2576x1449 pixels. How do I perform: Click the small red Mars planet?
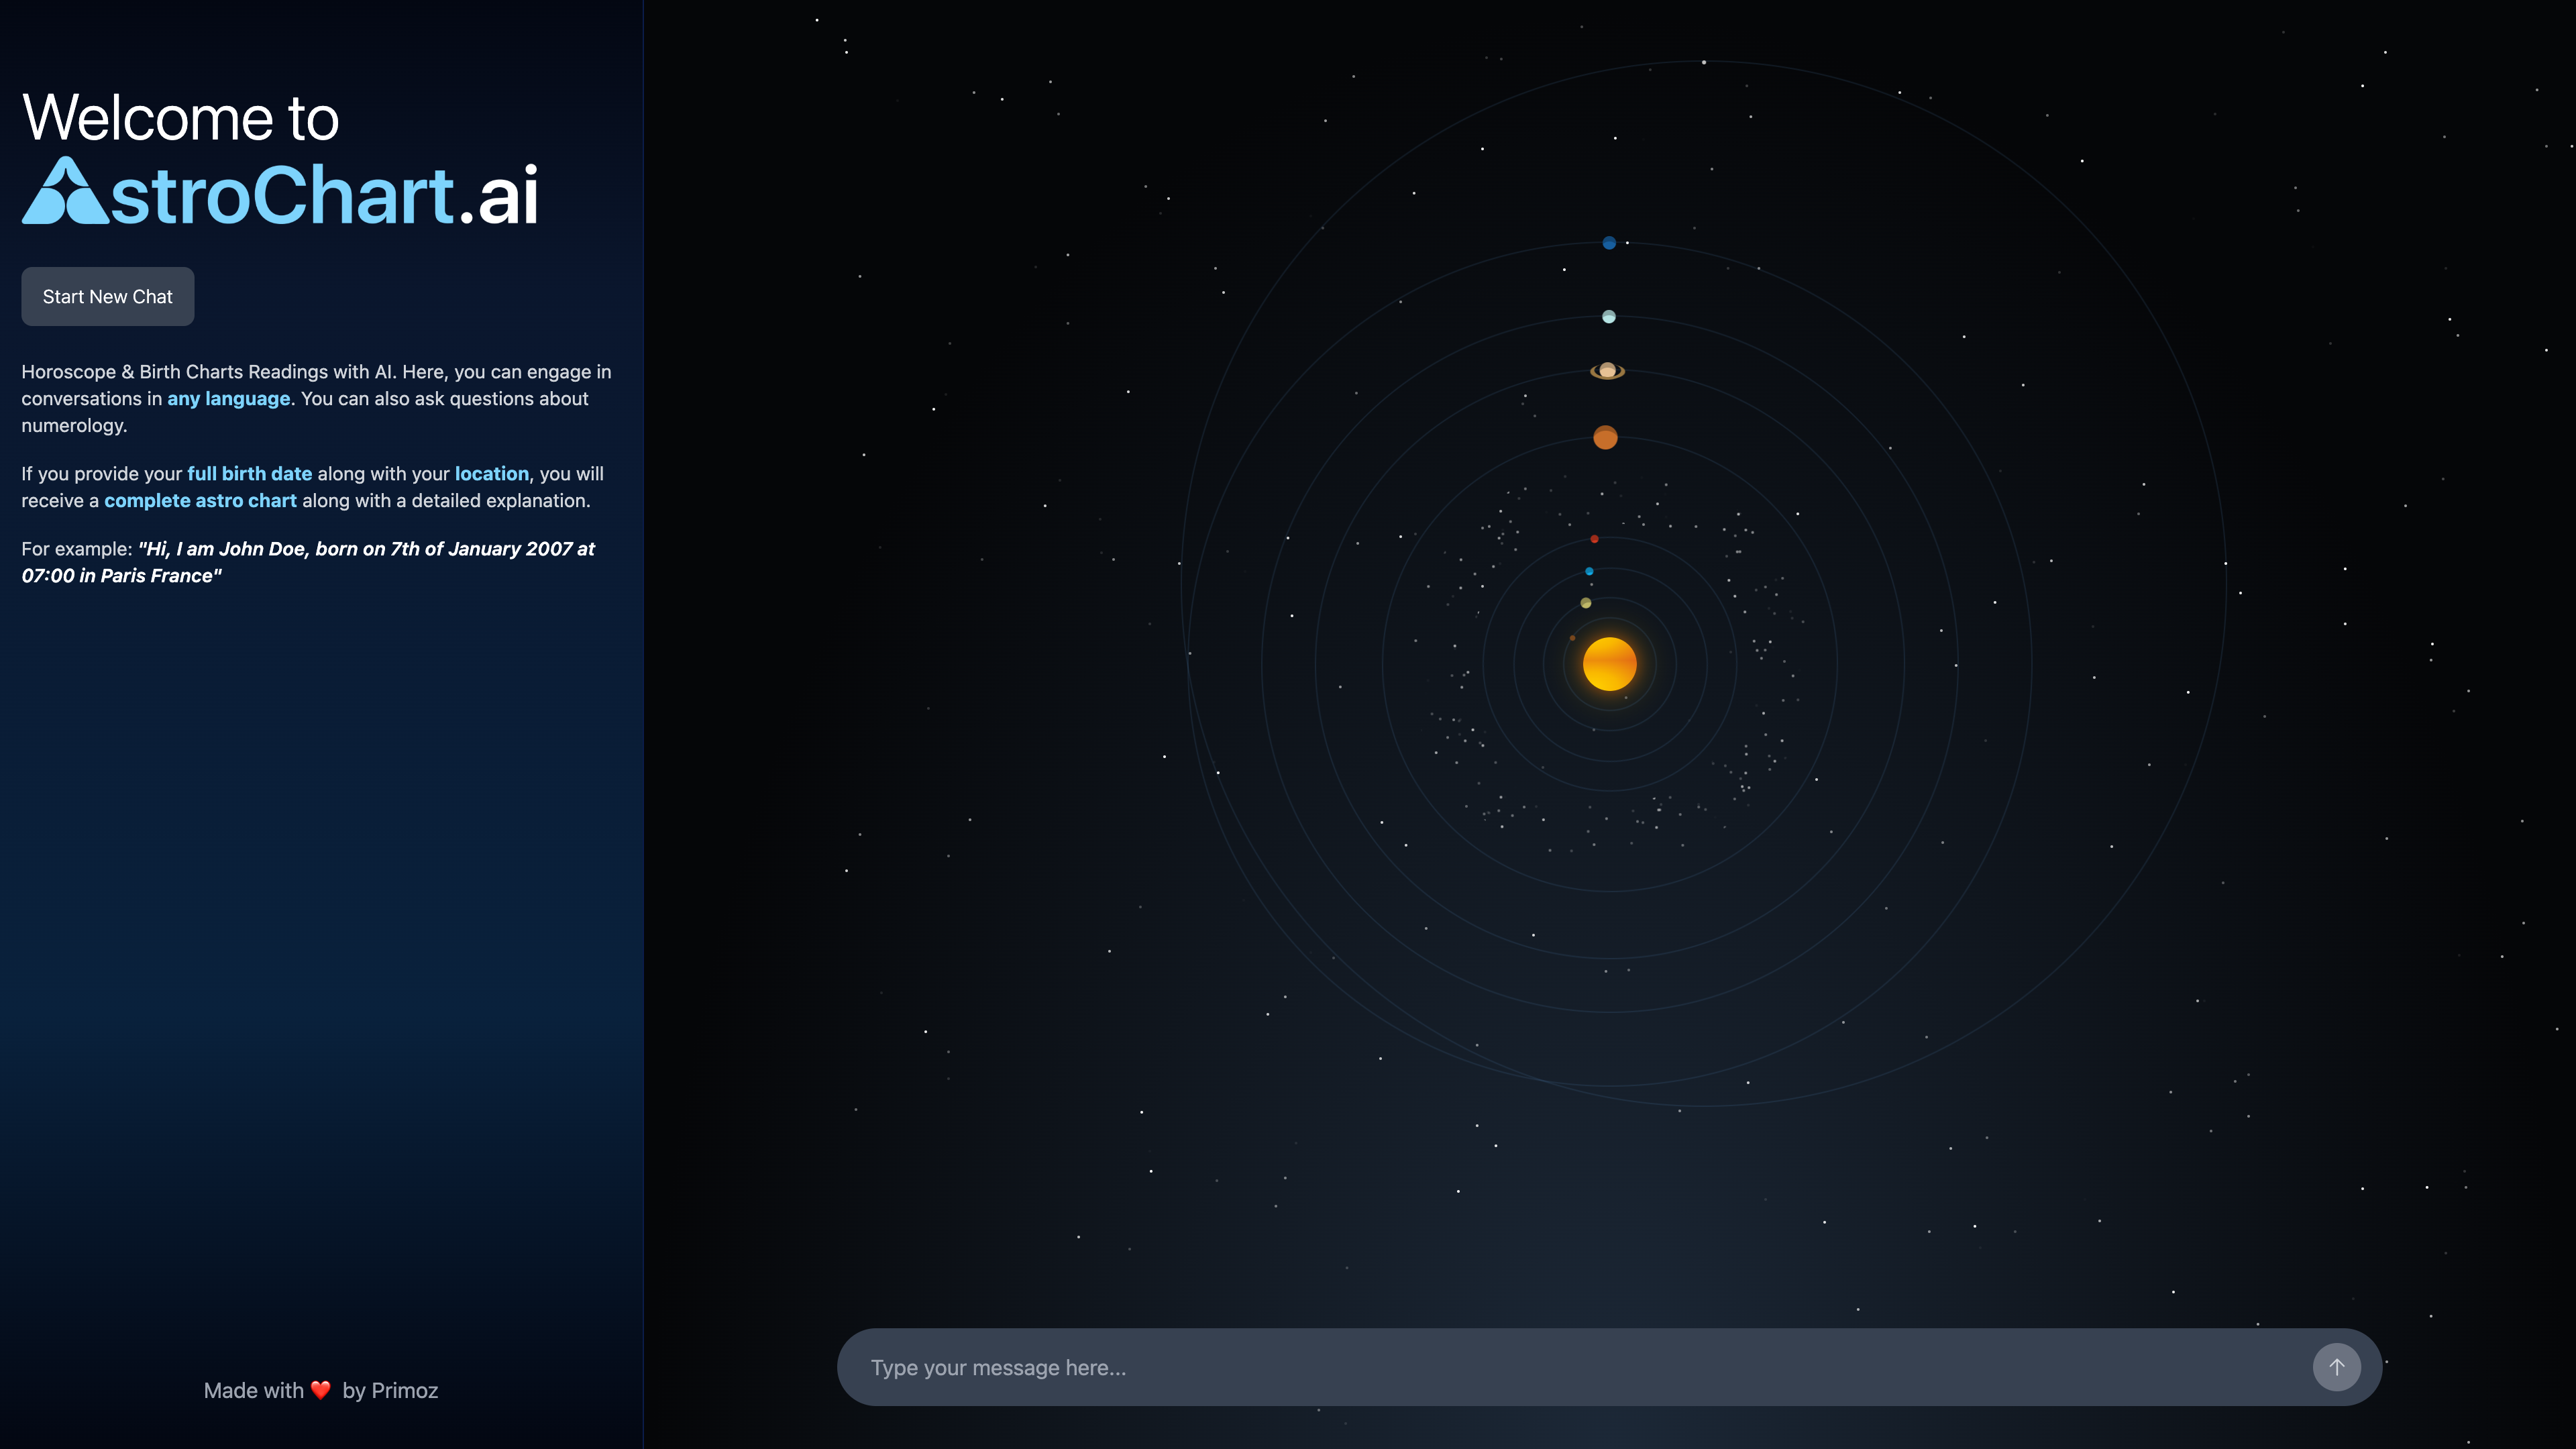[x=1595, y=539]
